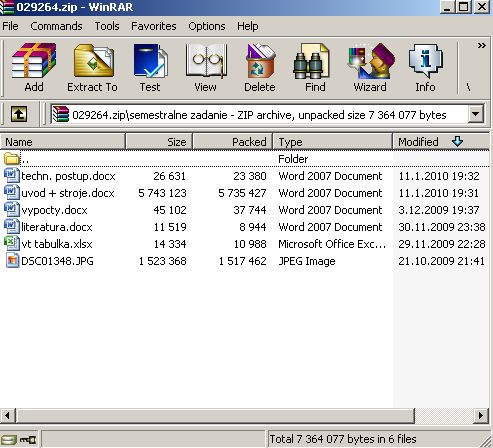Click the horizontal scrollbar right arrow
The height and width of the screenshot is (448, 493).
481,416
